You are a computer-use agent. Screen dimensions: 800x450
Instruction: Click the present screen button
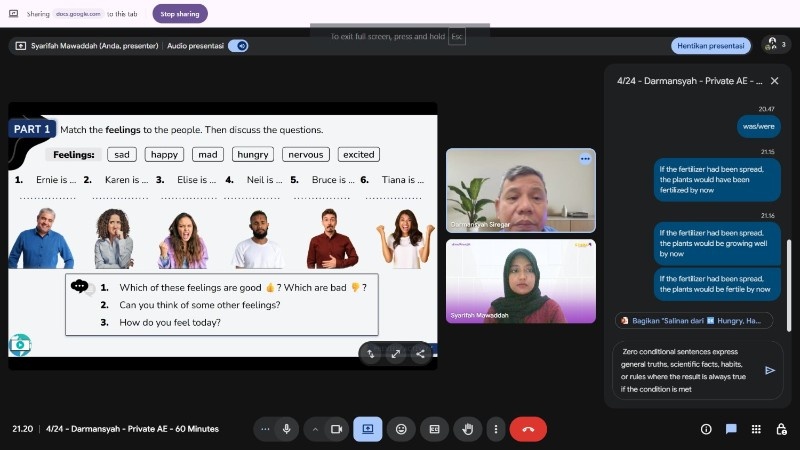[x=368, y=429]
